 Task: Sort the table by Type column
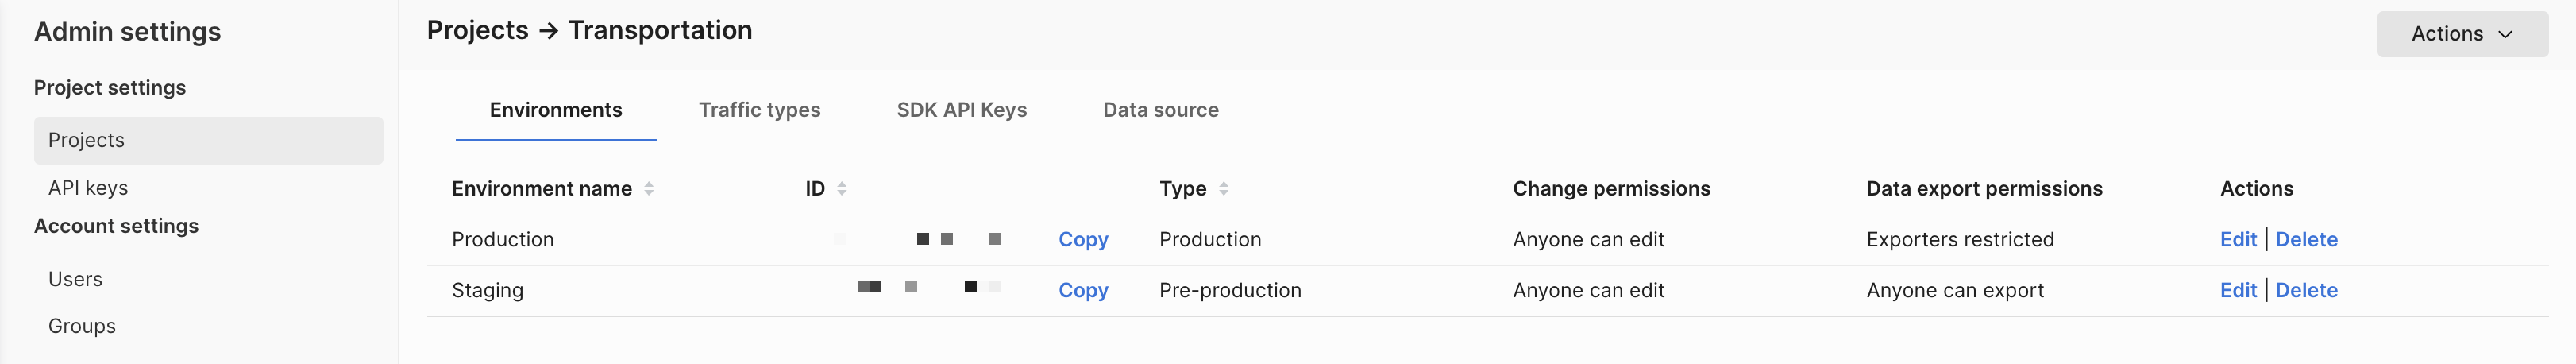1223,189
